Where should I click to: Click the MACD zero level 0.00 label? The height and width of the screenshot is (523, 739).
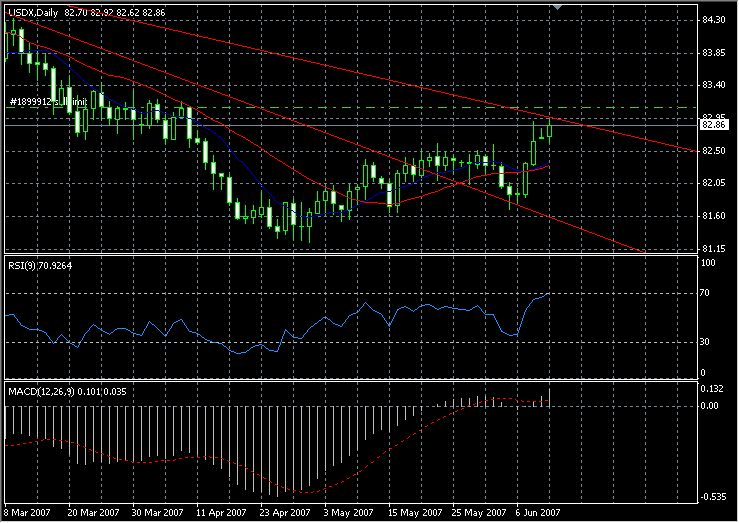[x=709, y=406]
